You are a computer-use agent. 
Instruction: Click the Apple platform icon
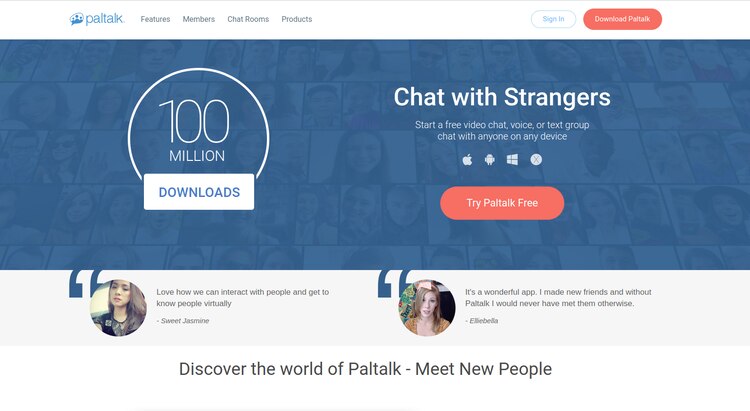(x=467, y=160)
